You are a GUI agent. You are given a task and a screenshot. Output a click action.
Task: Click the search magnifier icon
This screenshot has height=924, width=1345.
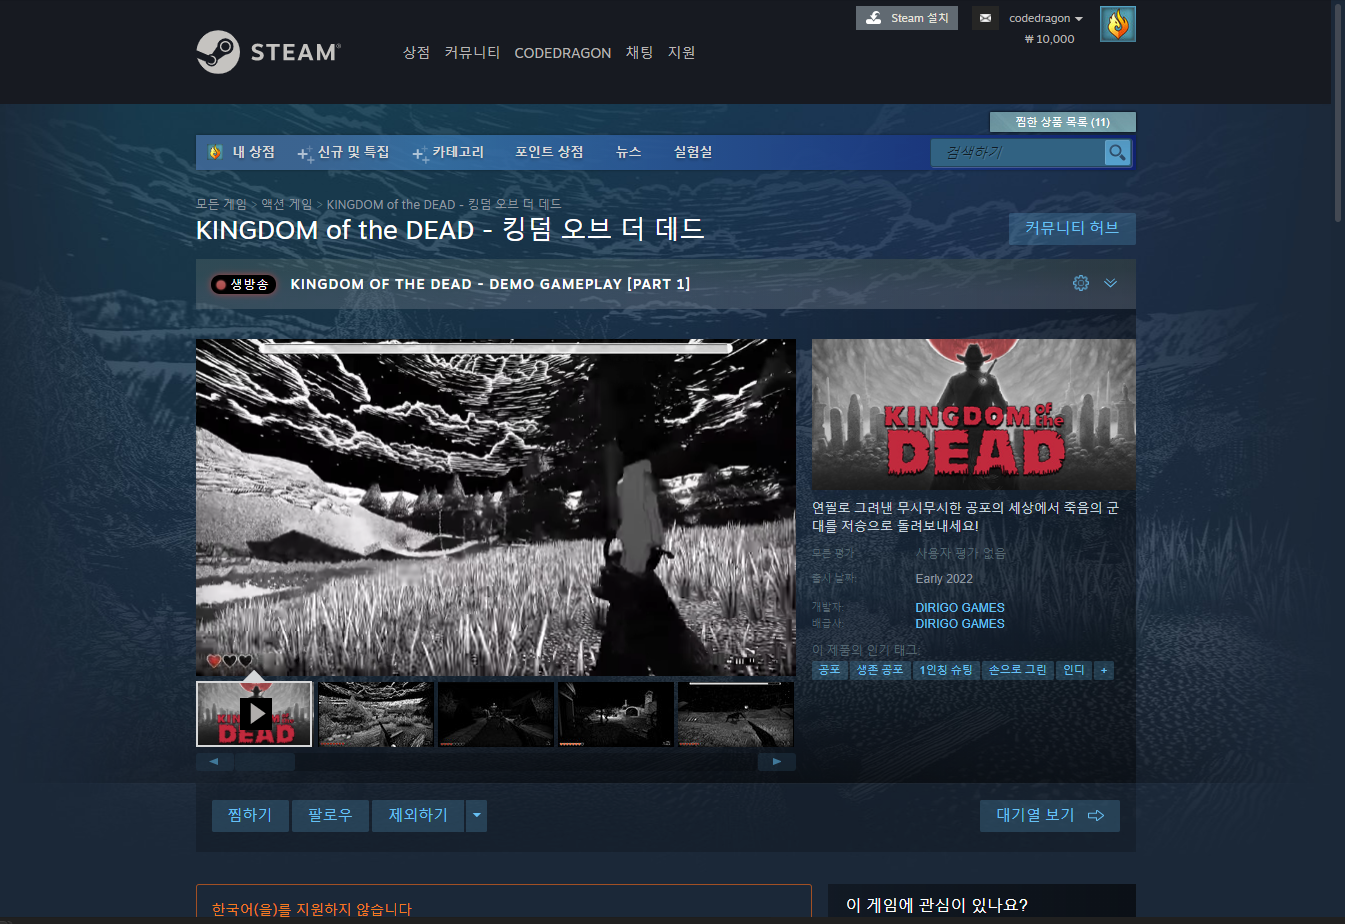1117,152
